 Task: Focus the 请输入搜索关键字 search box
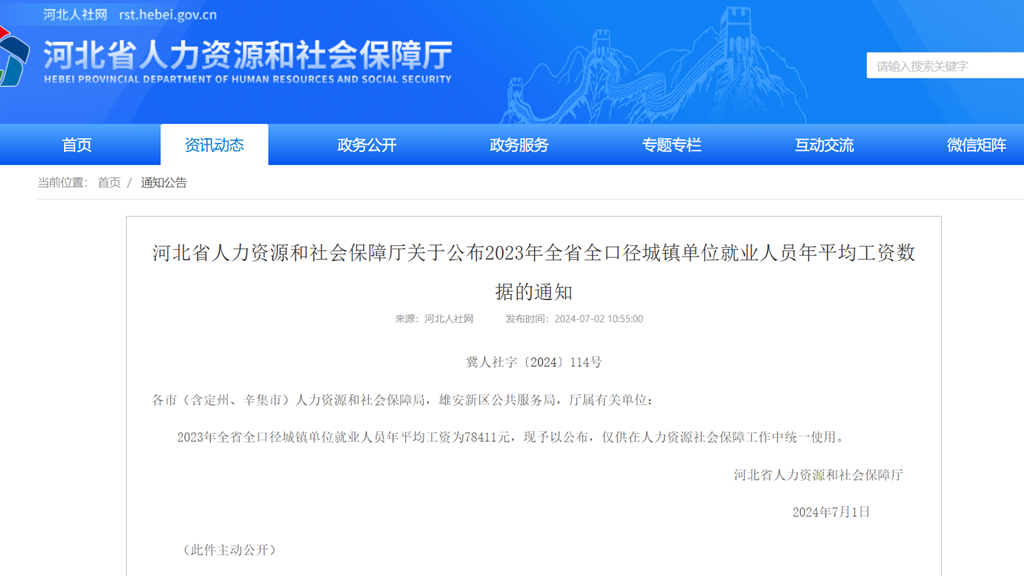click(945, 66)
